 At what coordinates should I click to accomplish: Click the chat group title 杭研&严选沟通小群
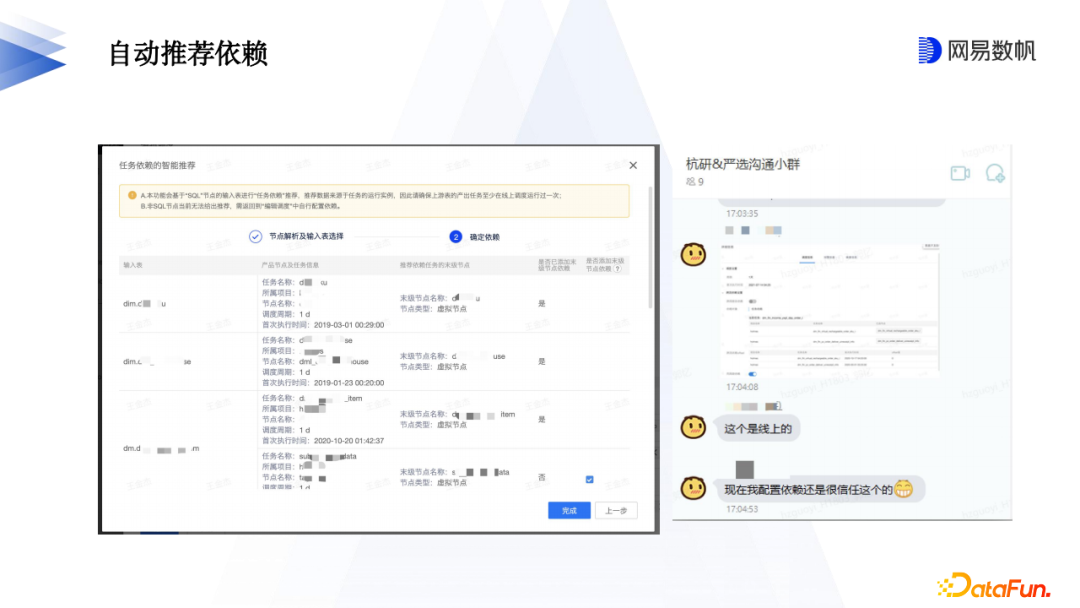[742, 164]
